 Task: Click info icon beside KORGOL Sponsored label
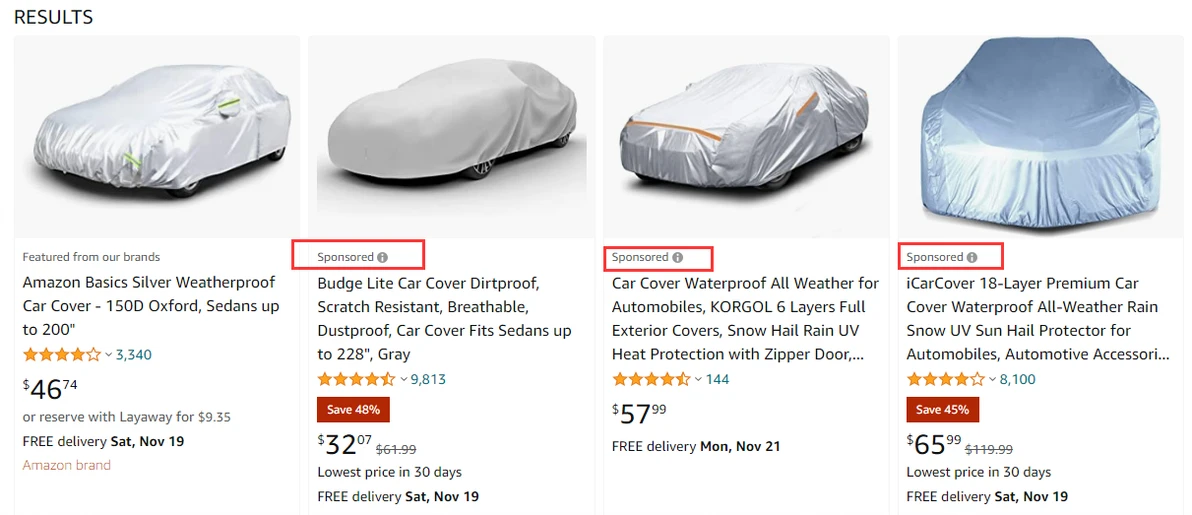(x=677, y=257)
